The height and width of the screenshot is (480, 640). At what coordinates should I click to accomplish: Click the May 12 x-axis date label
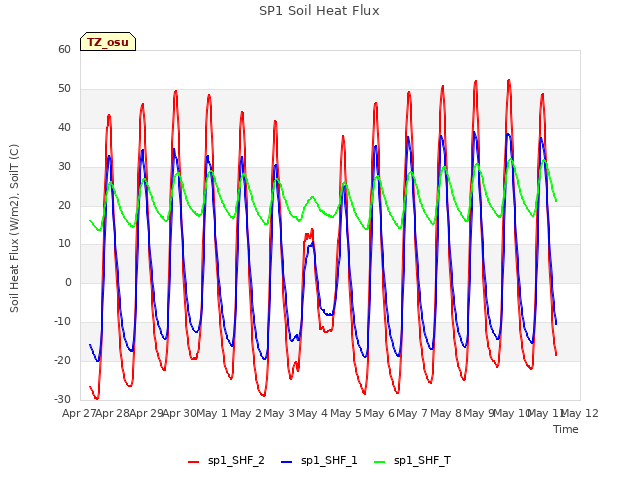coord(580,413)
